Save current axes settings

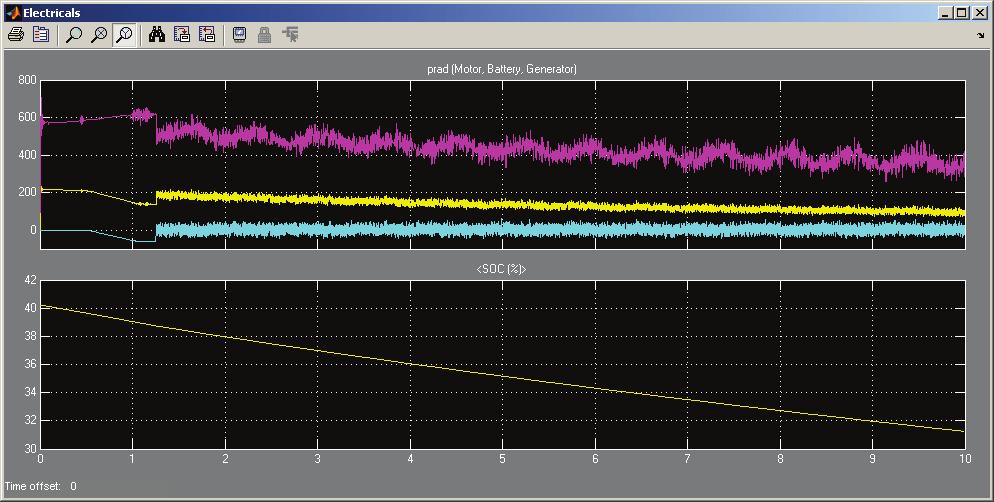coord(182,35)
